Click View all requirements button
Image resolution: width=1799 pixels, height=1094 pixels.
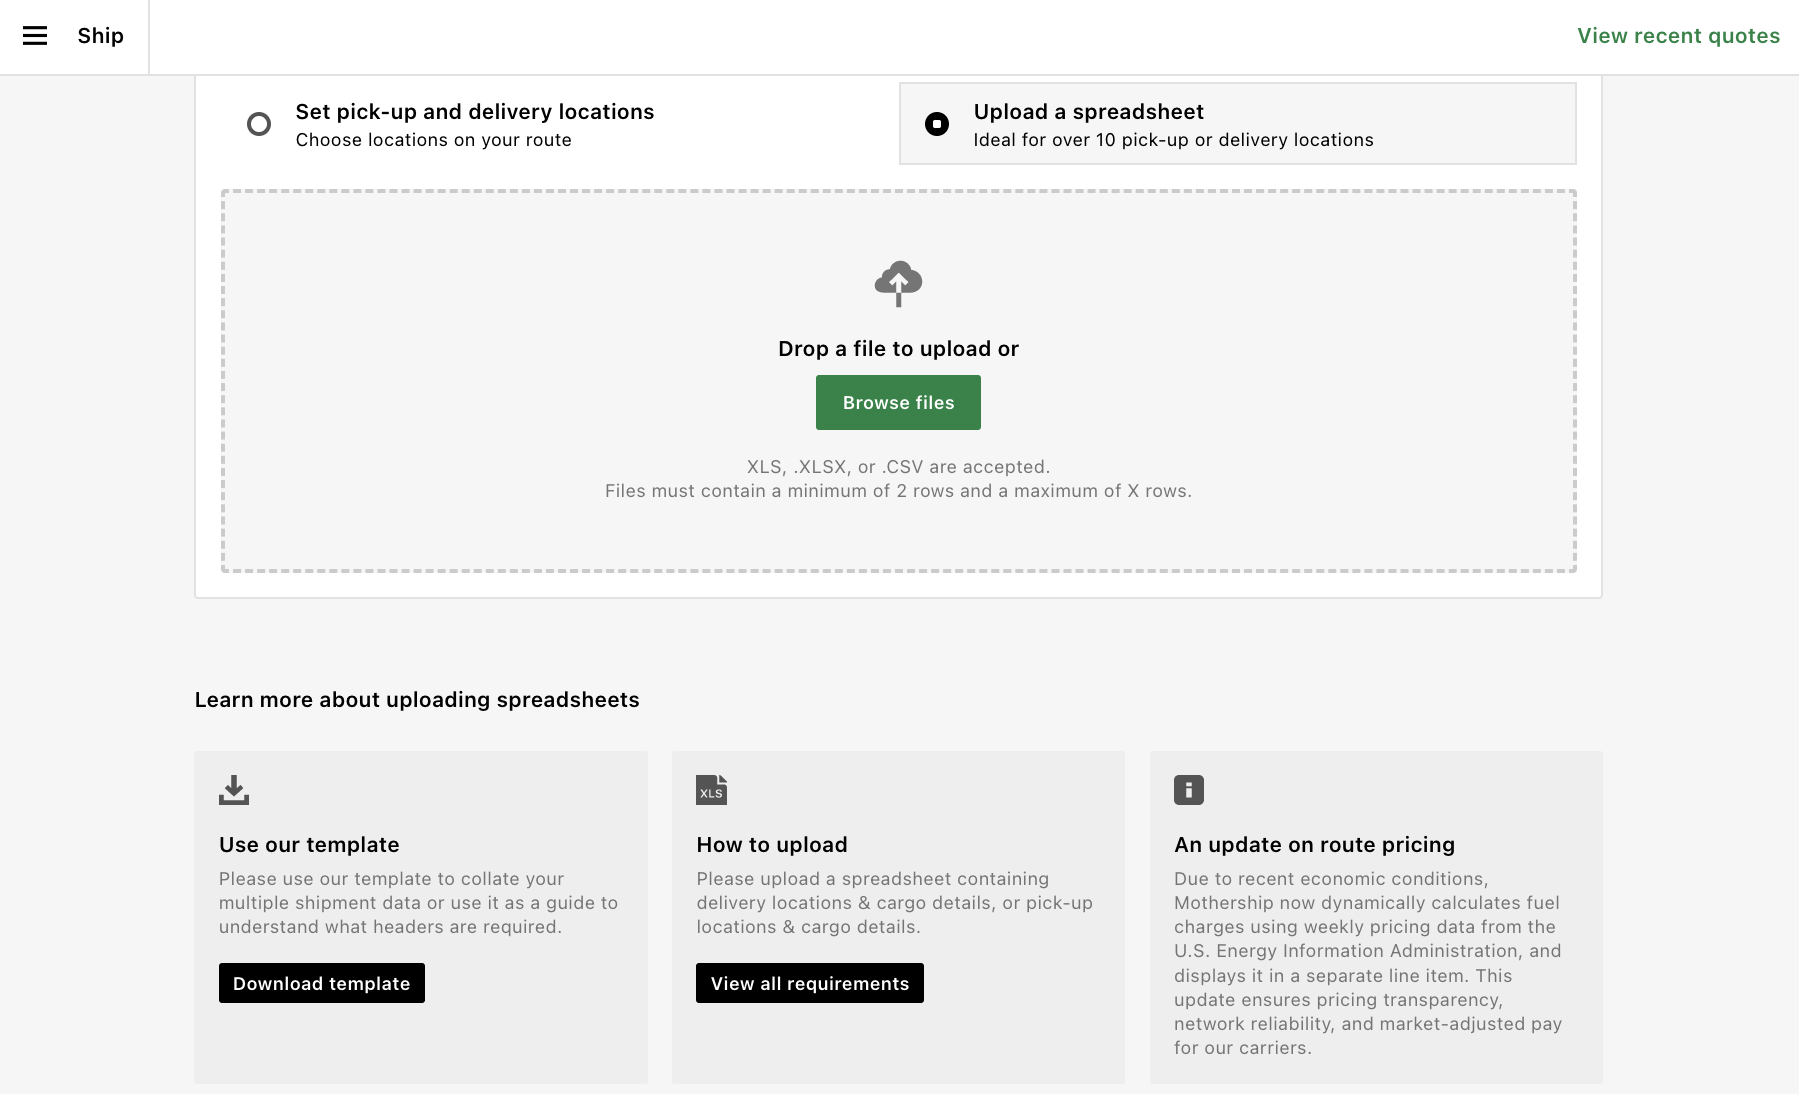(810, 983)
